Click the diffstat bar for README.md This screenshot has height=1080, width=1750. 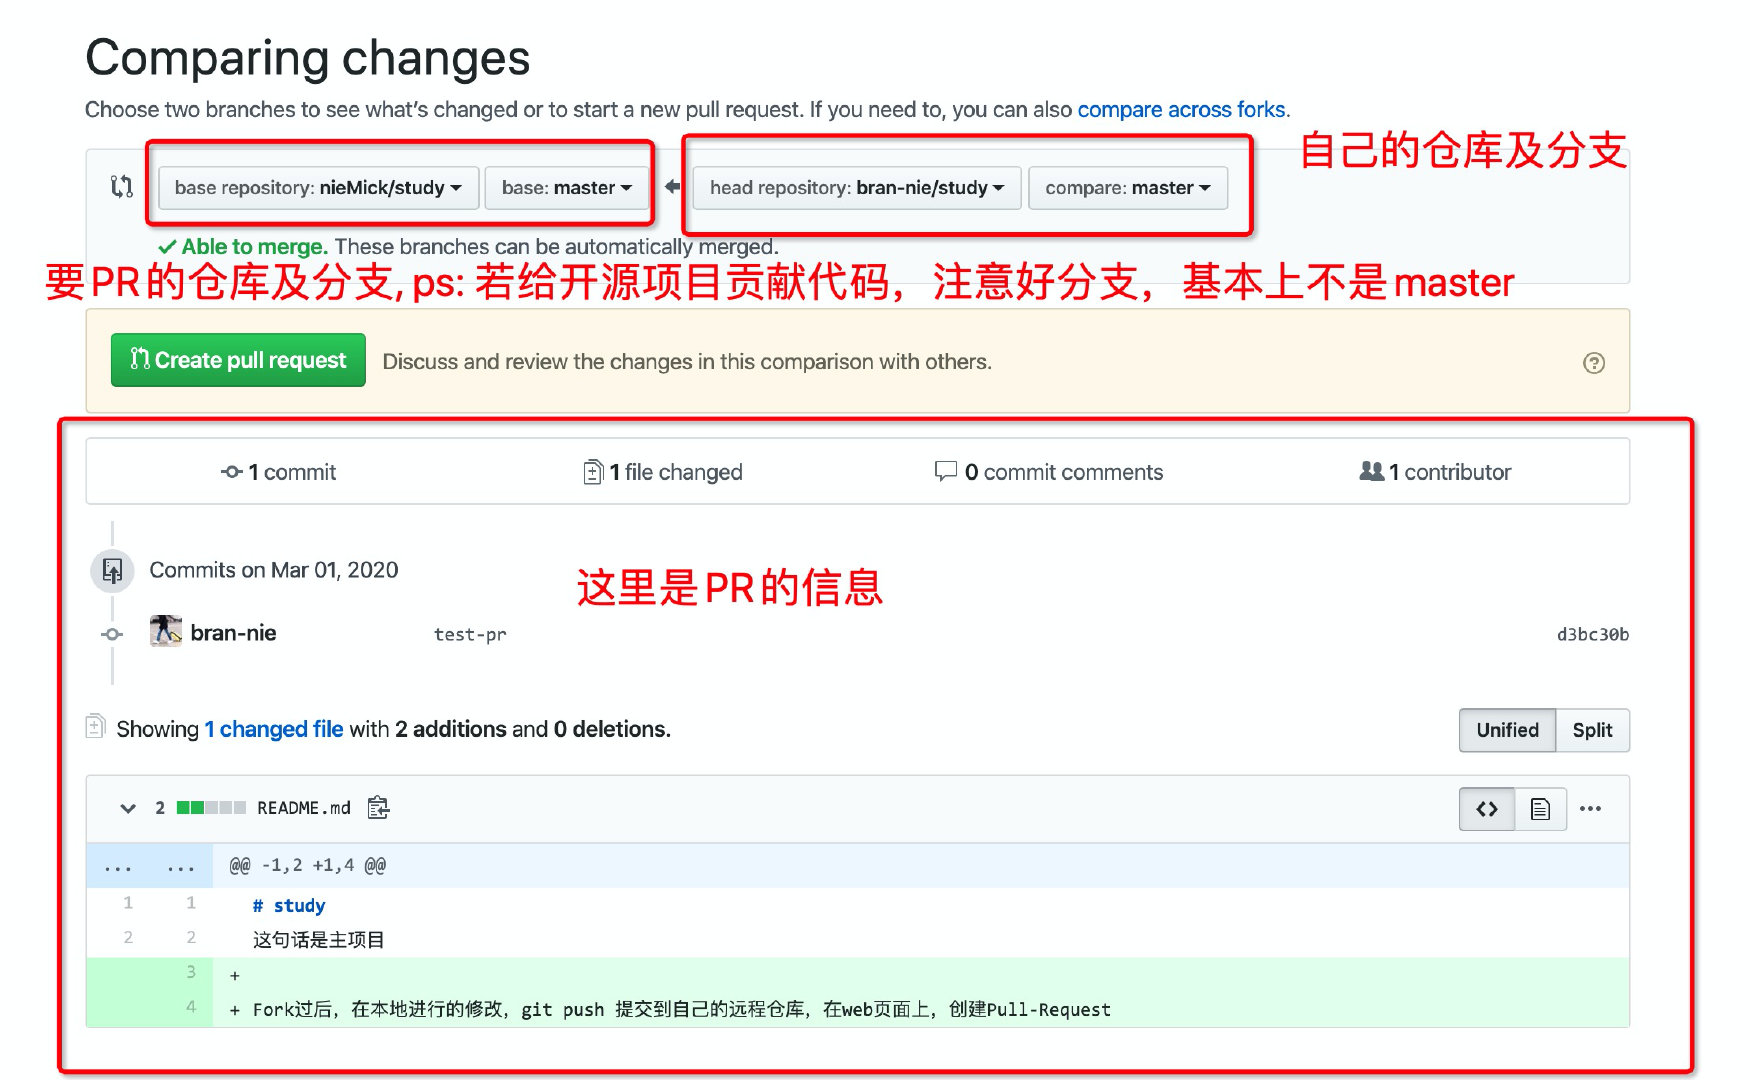coord(211,808)
